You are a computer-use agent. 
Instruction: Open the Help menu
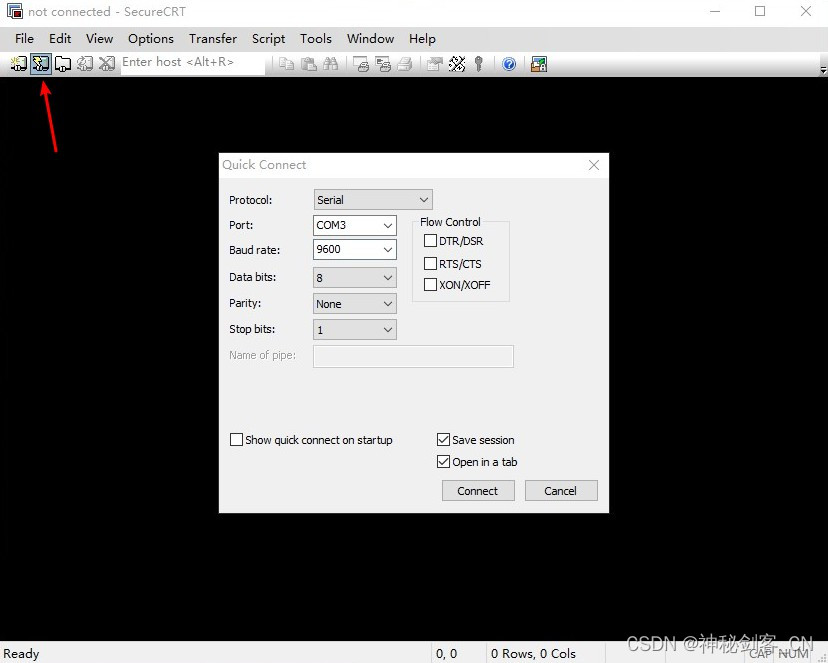(422, 39)
